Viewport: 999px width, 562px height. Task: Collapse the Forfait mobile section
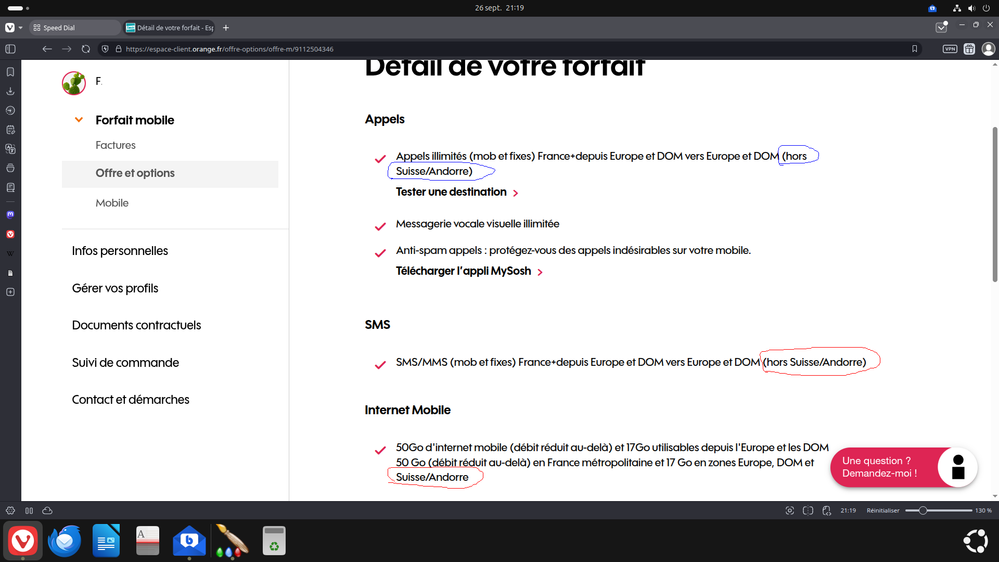[79, 120]
